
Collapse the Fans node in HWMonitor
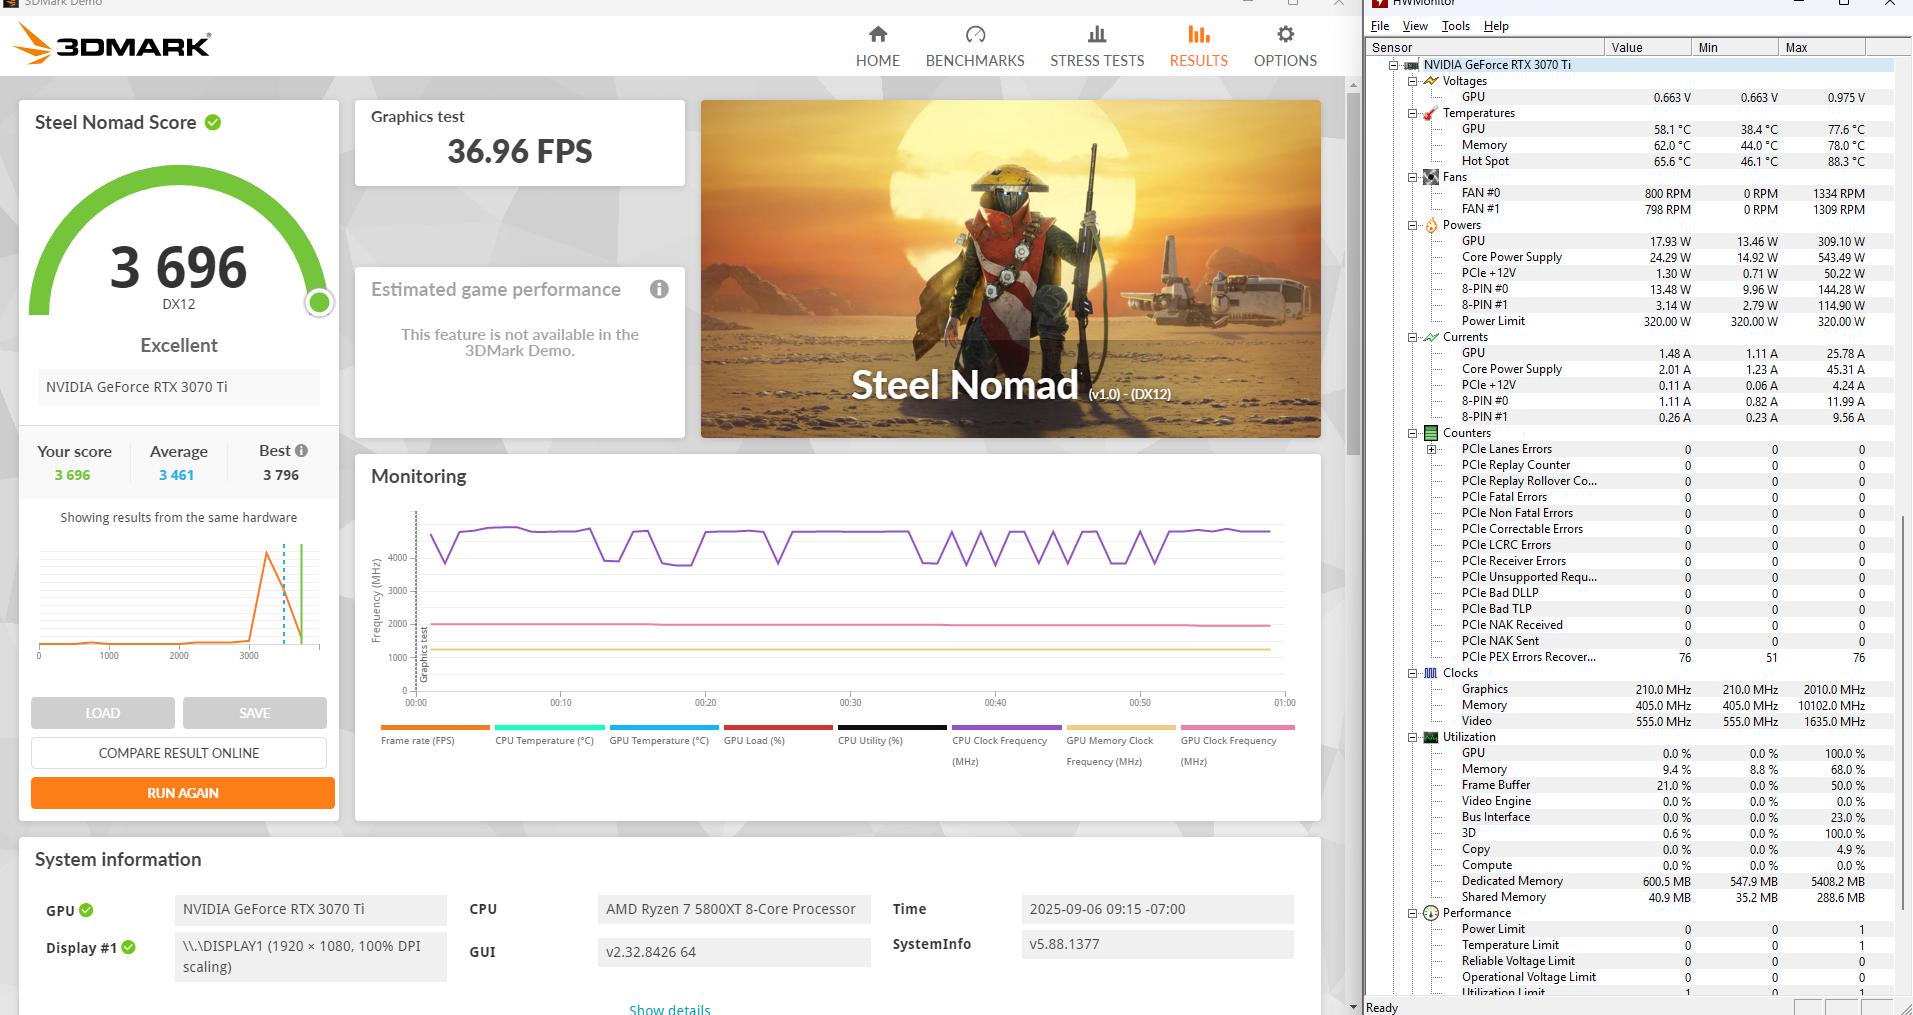(1412, 177)
